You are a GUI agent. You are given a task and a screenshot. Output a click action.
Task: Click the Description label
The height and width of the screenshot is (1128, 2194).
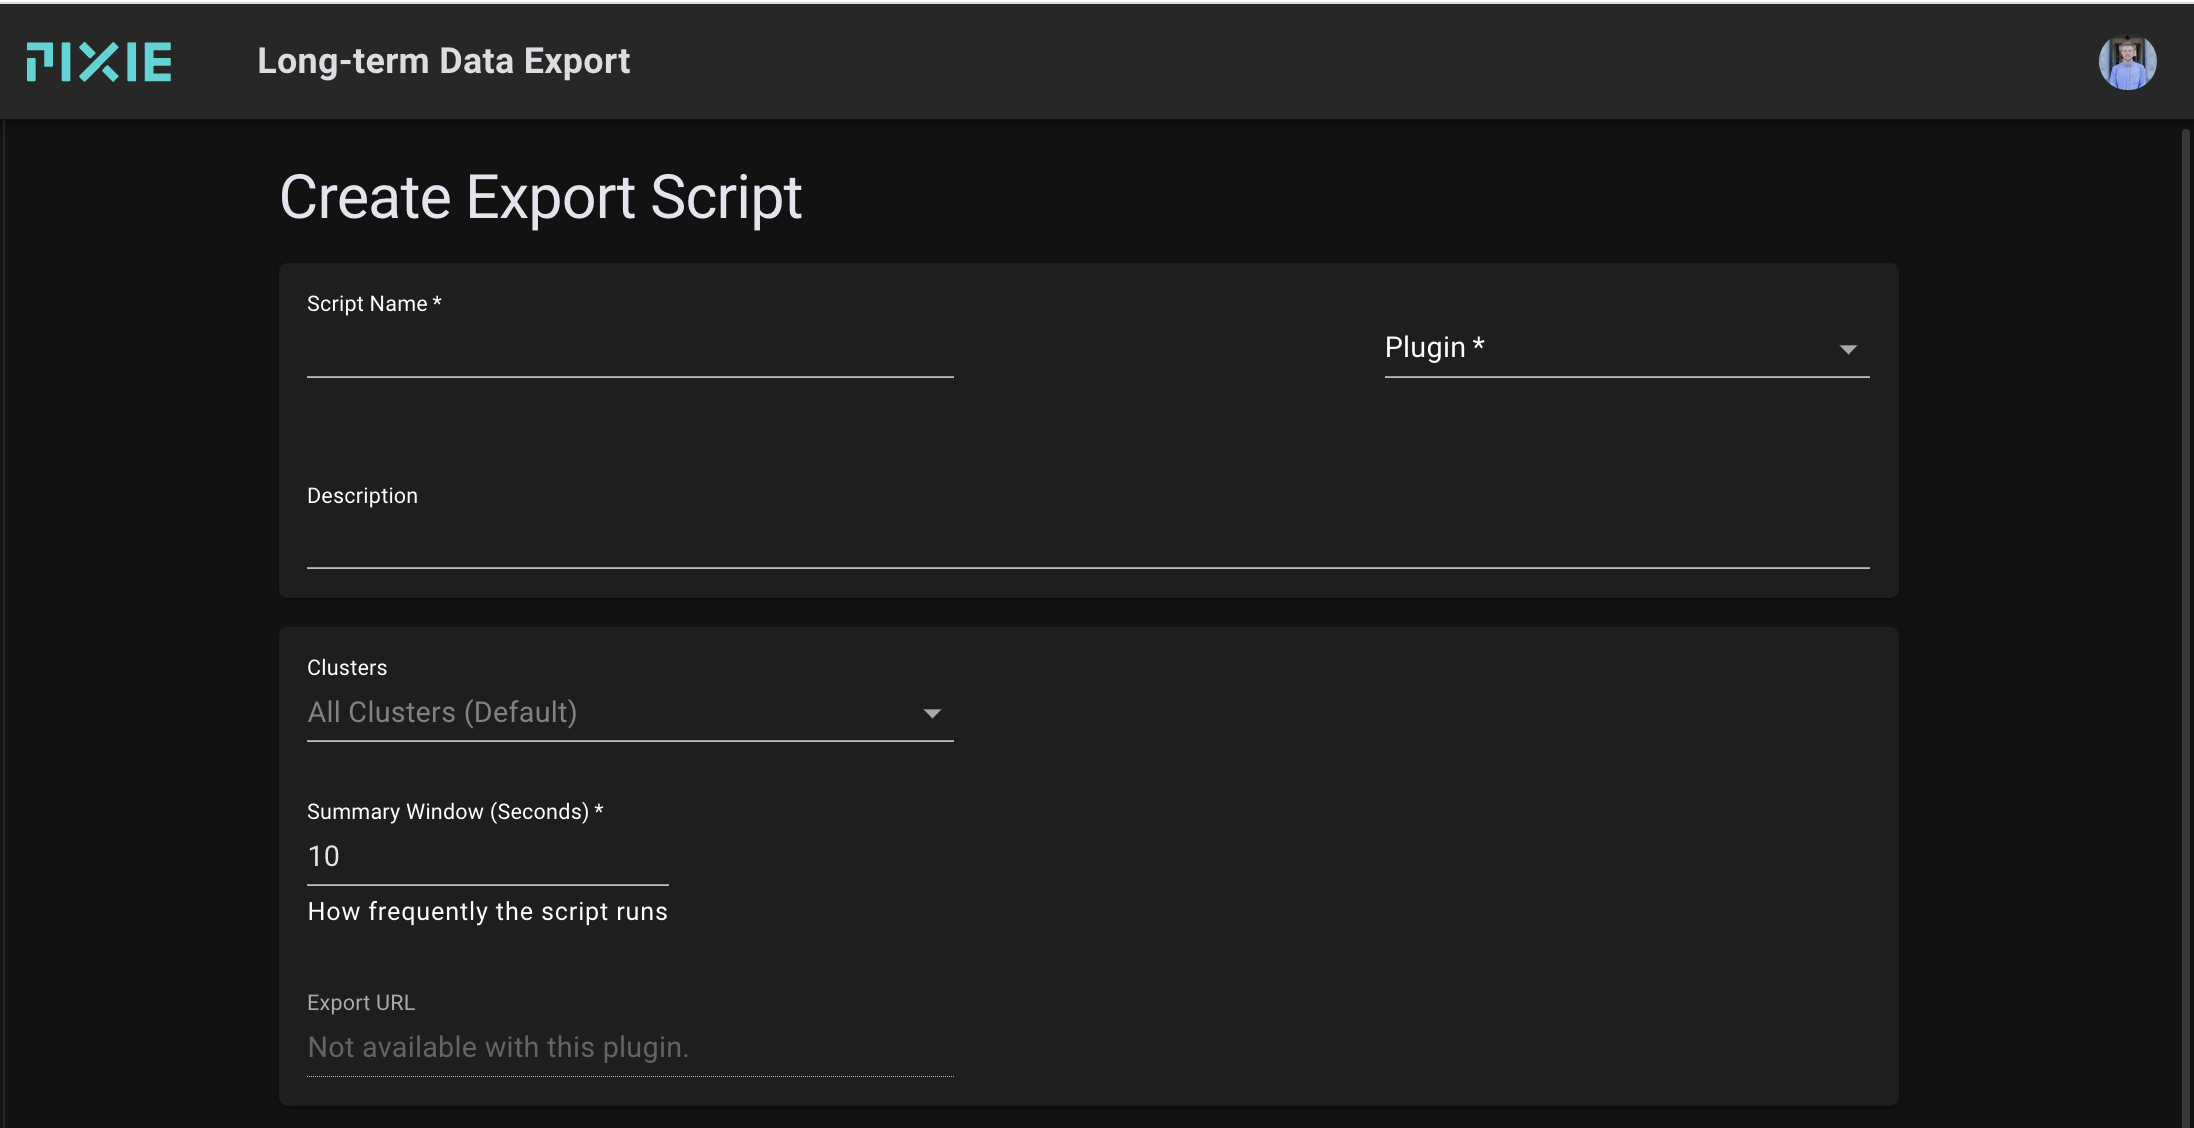[362, 496]
